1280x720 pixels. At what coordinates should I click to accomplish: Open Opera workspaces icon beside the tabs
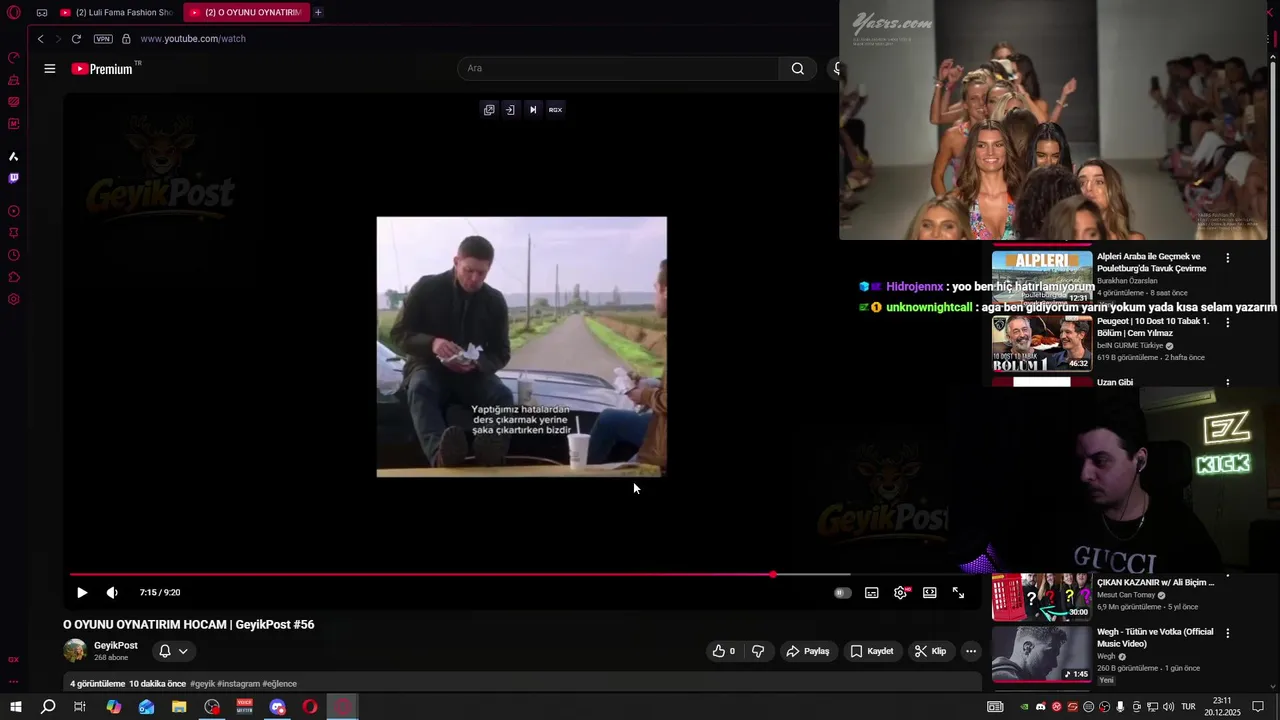(x=42, y=12)
